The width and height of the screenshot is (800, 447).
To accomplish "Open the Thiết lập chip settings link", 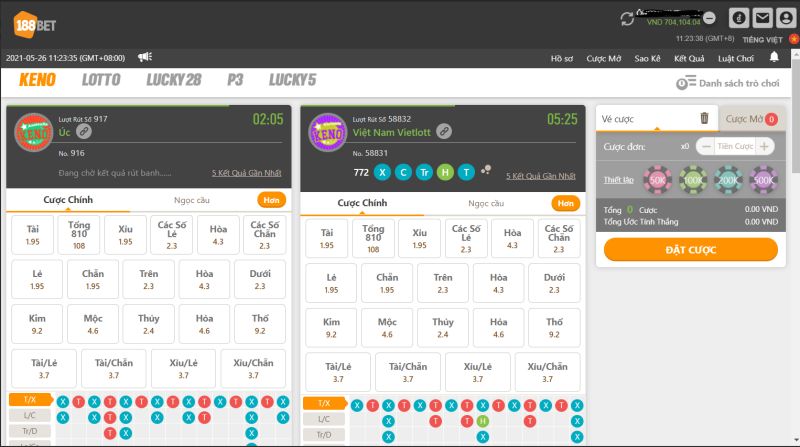I will tap(618, 180).
